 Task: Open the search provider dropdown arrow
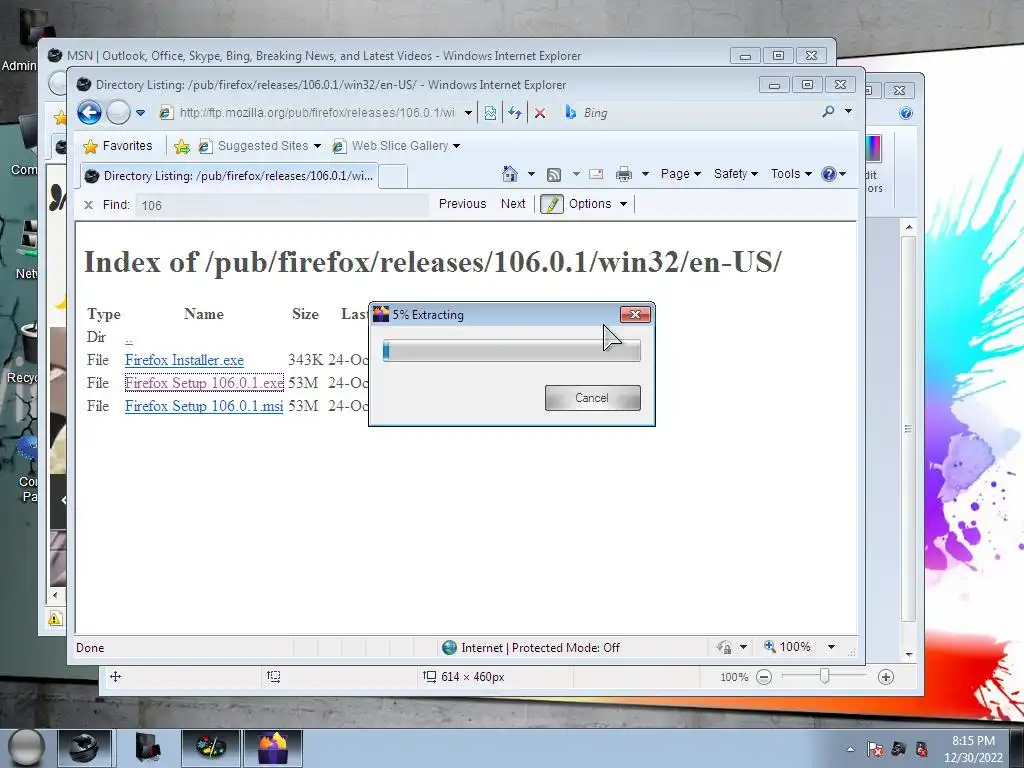click(x=848, y=112)
